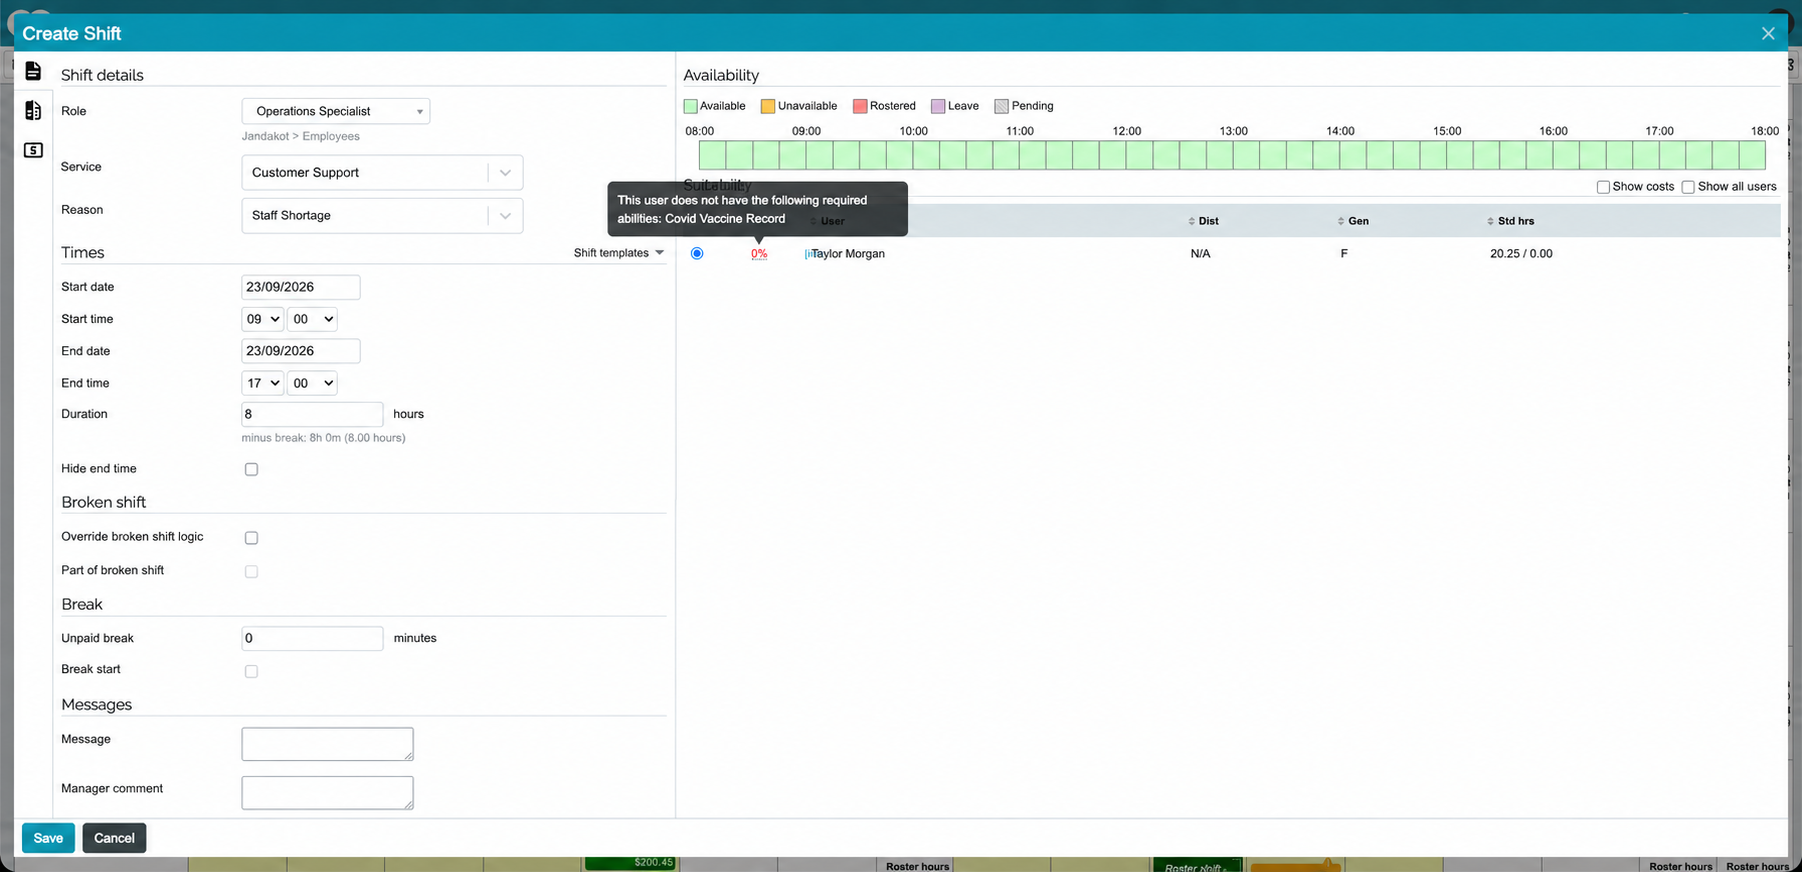Open the dollar-sign costs icon tab
1802x872 pixels.
pos(33,150)
